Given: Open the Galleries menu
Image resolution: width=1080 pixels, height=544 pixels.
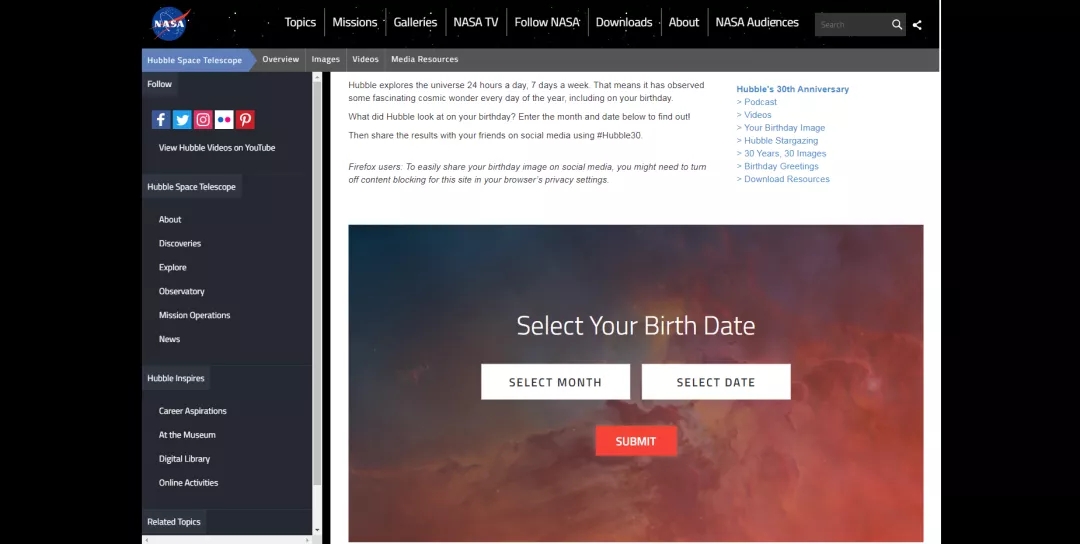Looking at the screenshot, I should (x=415, y=22).
